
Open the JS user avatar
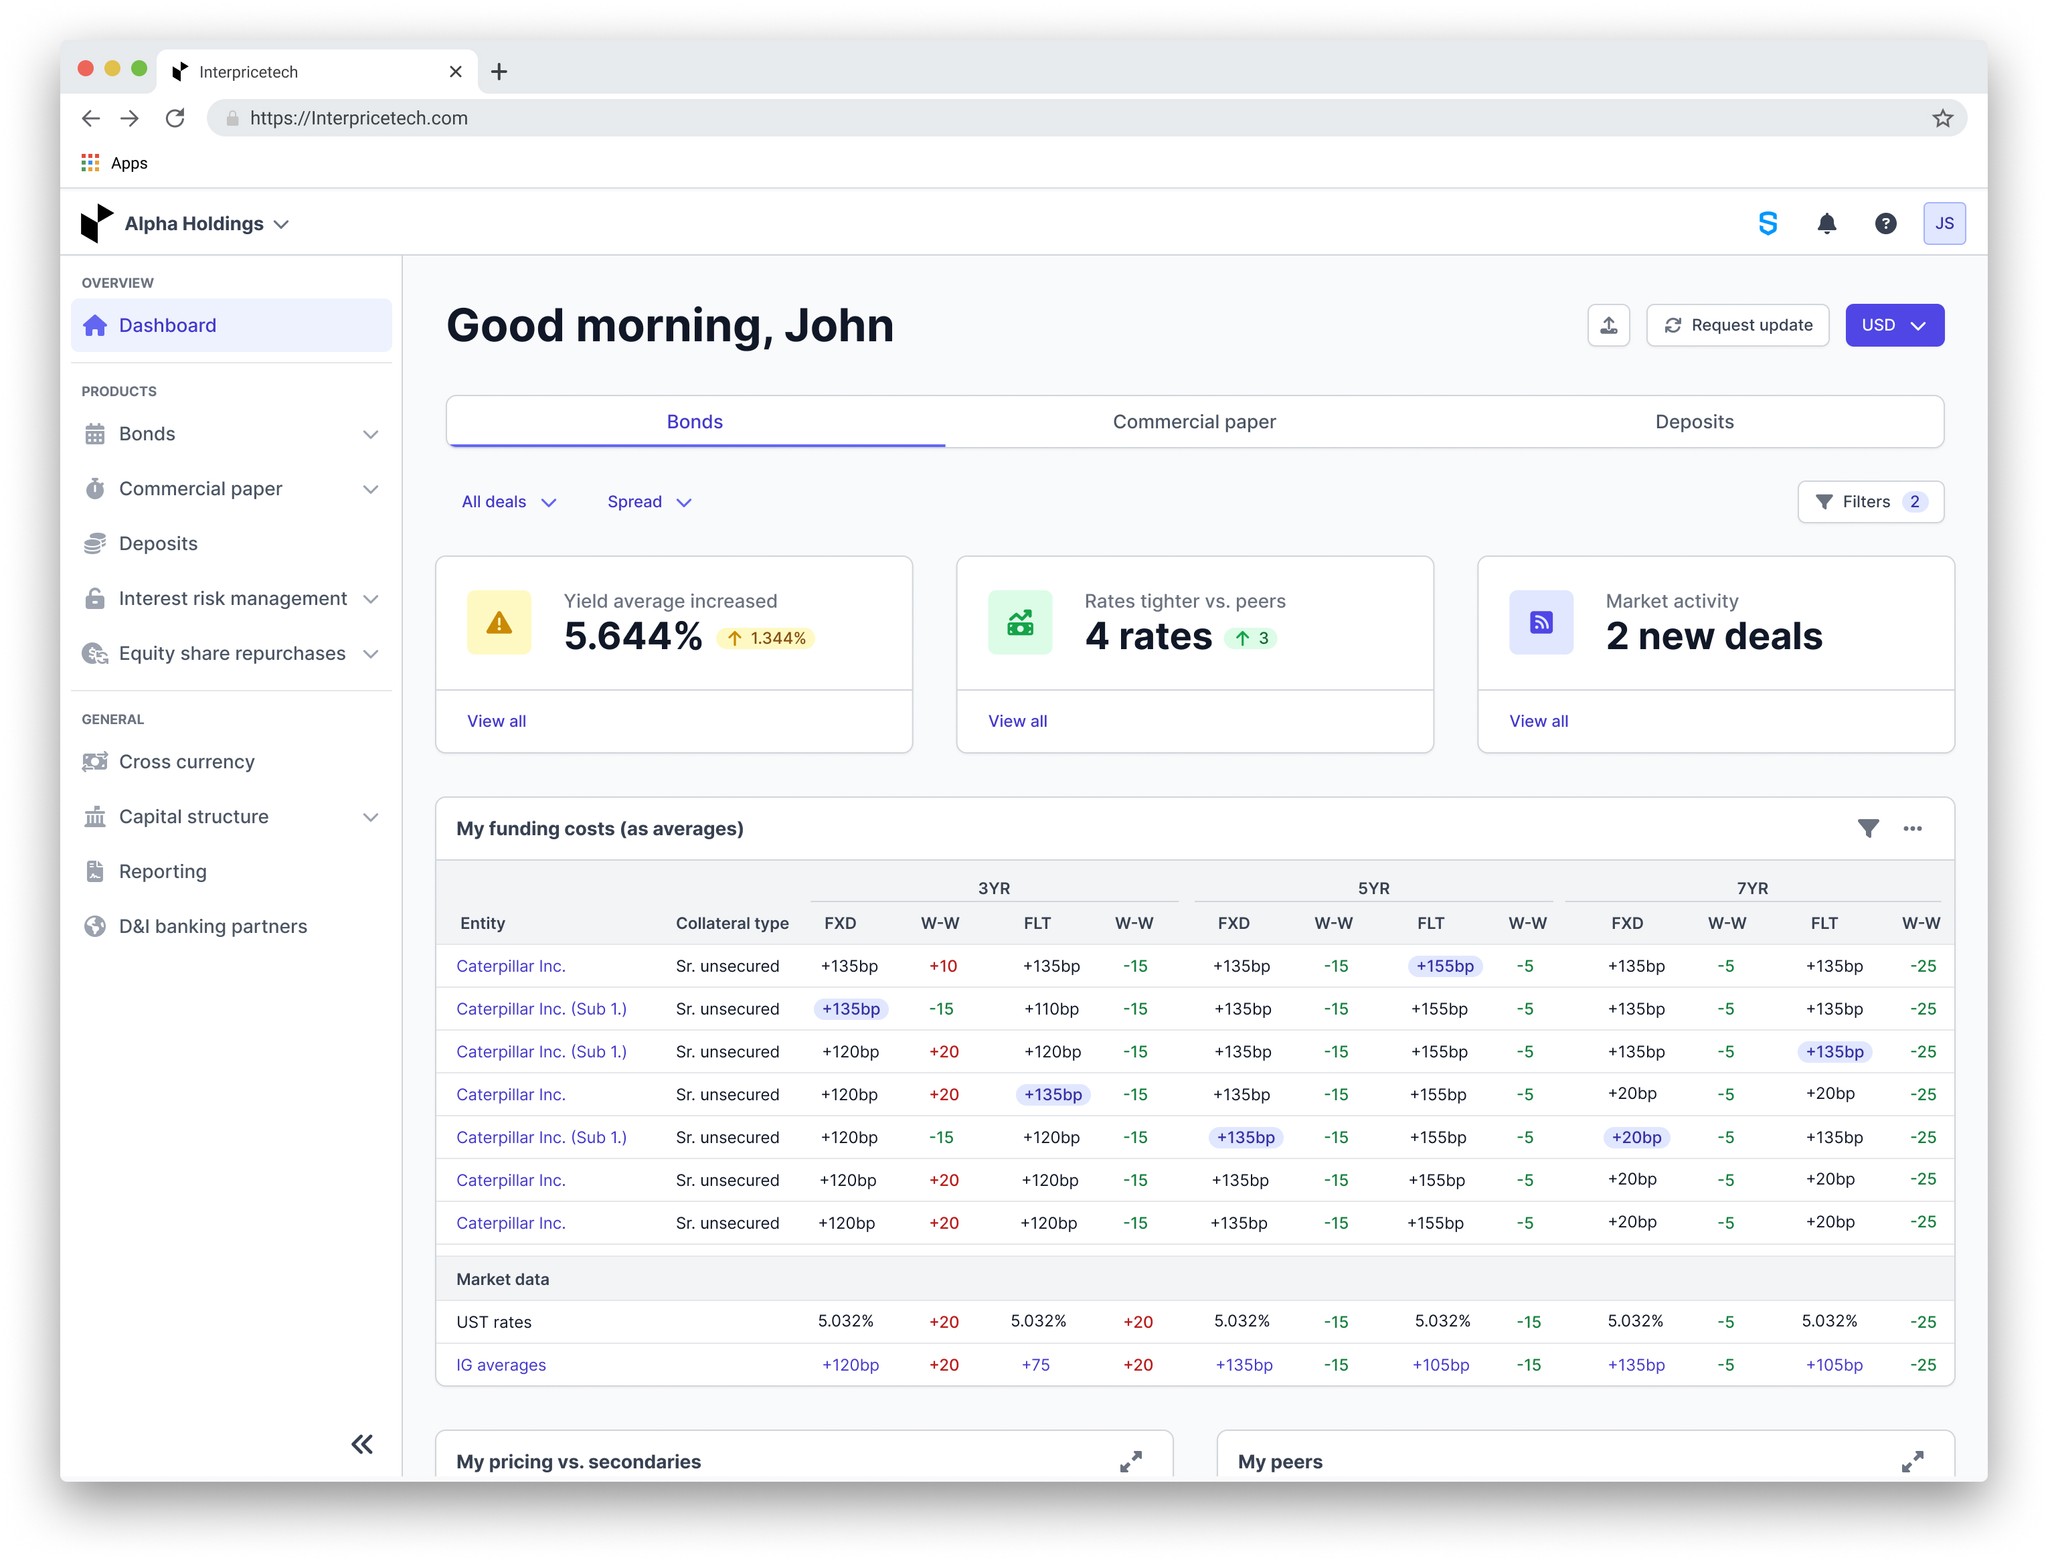1943,224
